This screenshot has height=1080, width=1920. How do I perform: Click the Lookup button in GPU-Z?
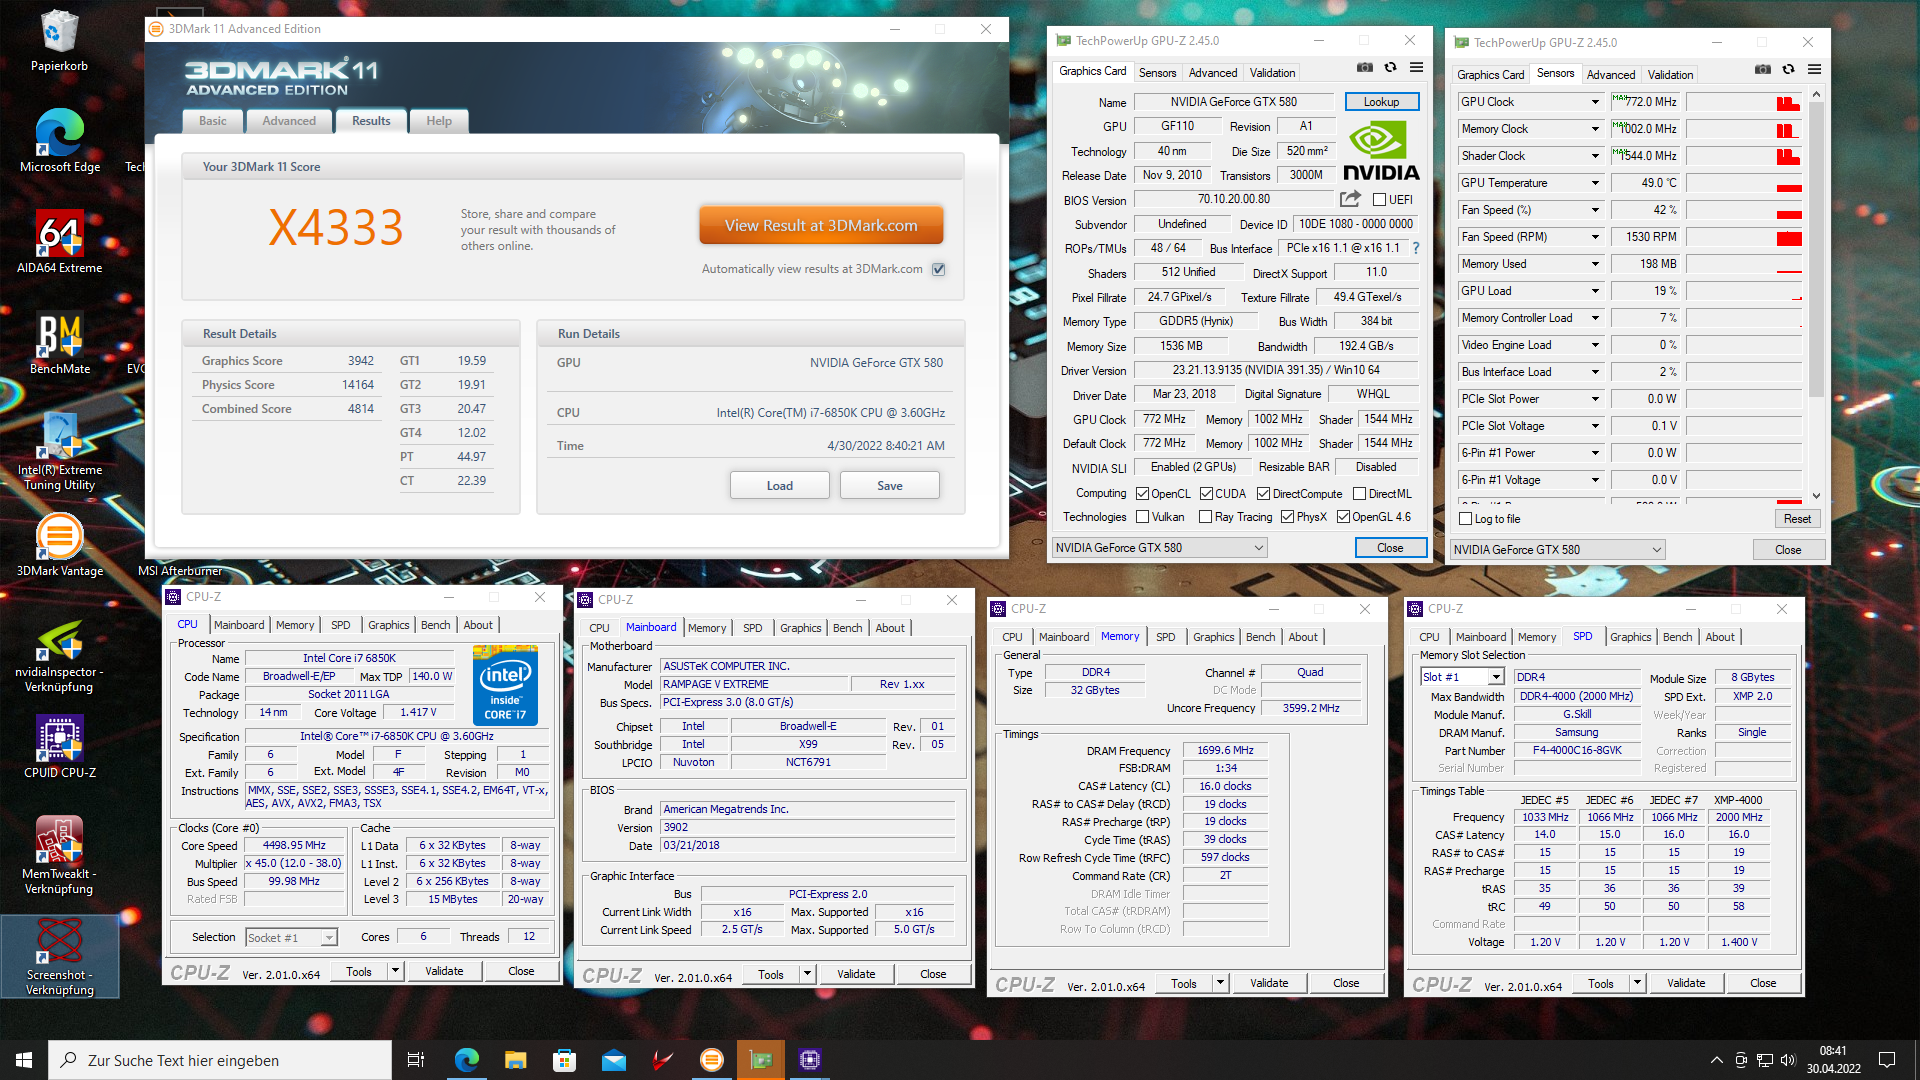(x=1381, y=102)
